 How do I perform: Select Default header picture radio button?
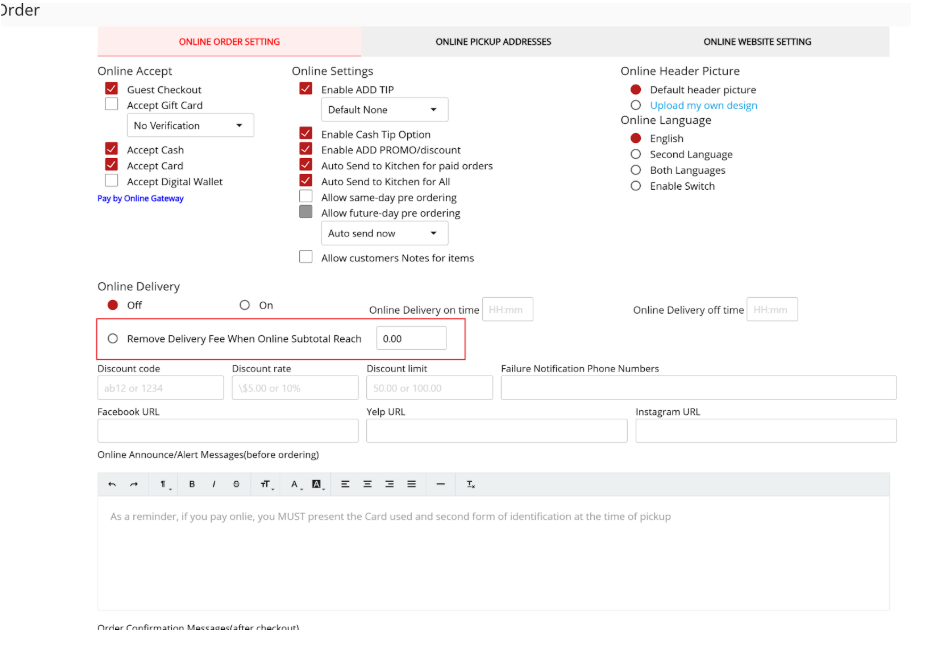[x=636, y=89]
